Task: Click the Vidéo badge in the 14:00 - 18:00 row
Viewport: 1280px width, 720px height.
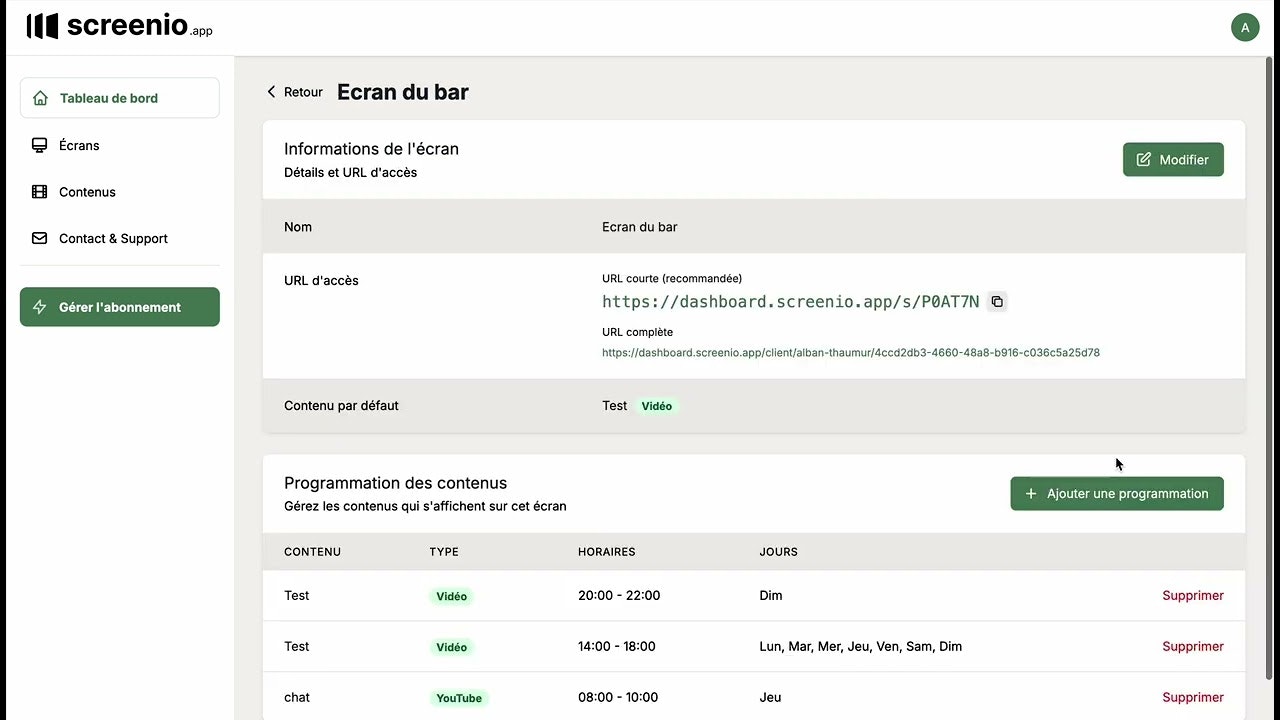Action: 451,647
